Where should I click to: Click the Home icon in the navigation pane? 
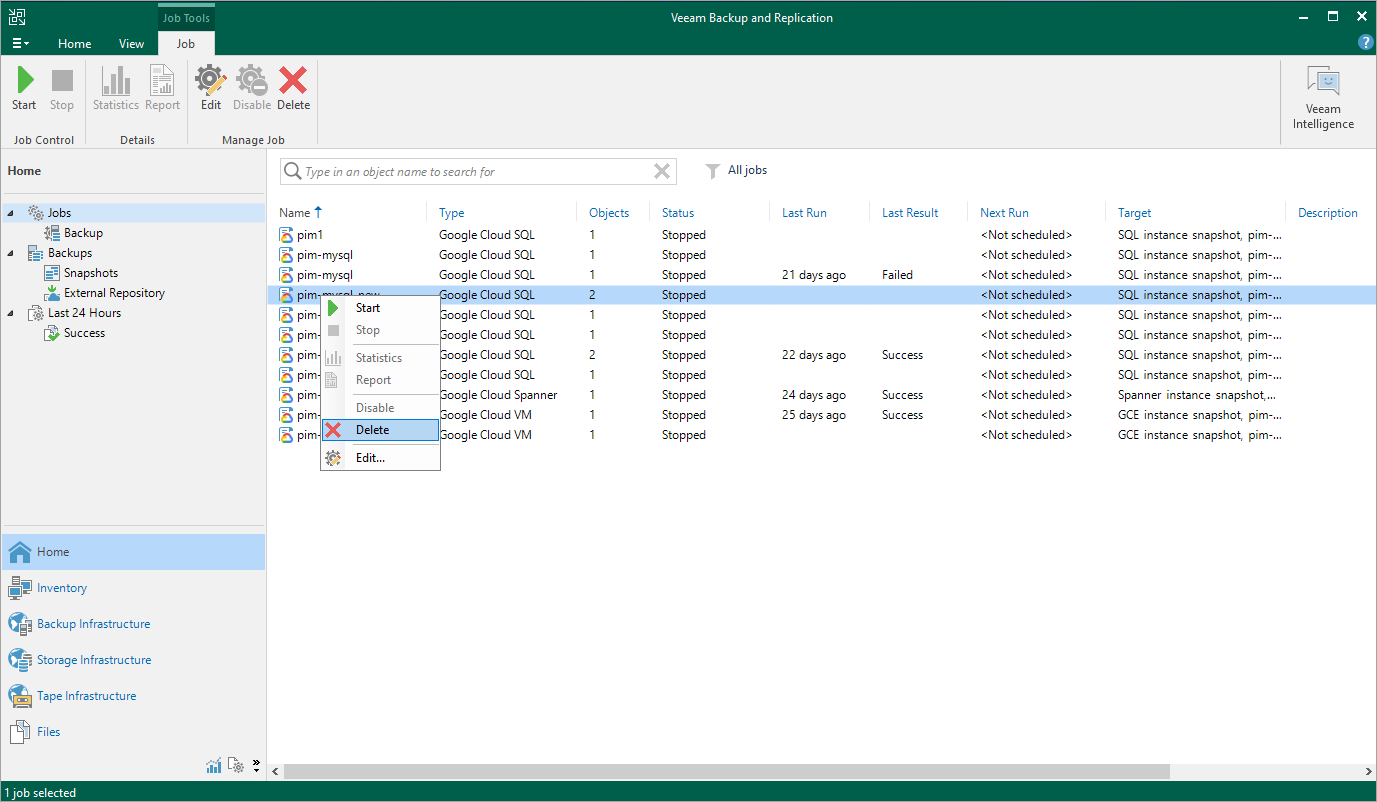click(20, 552)
